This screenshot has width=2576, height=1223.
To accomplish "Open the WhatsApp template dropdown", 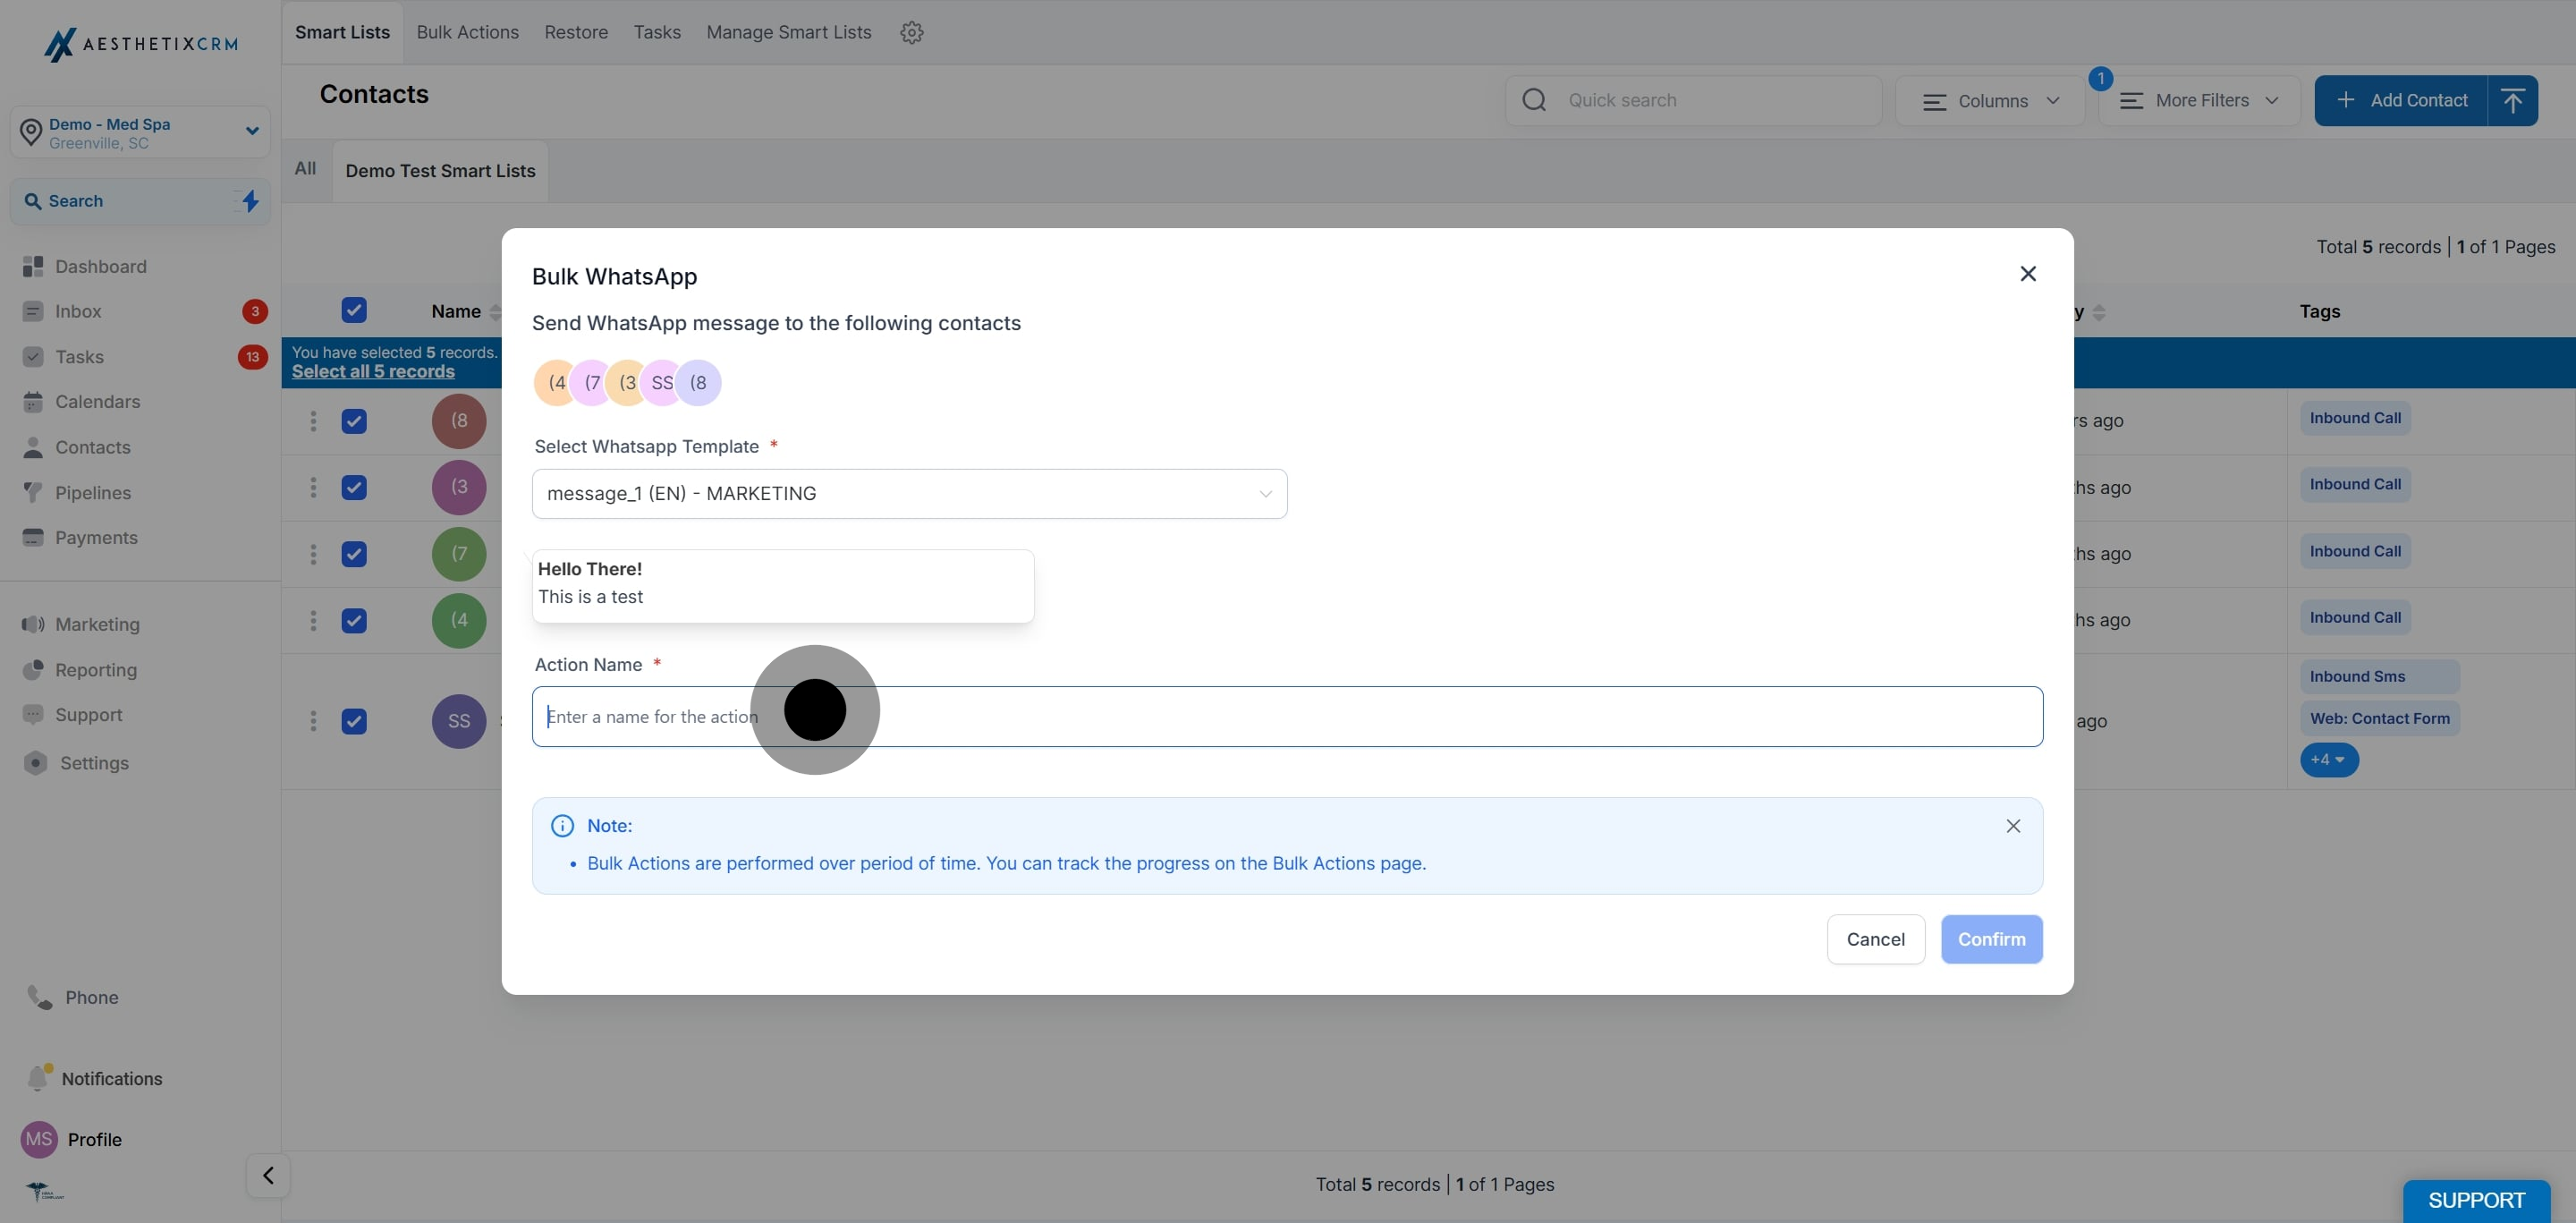I will [x=909, y=494].
